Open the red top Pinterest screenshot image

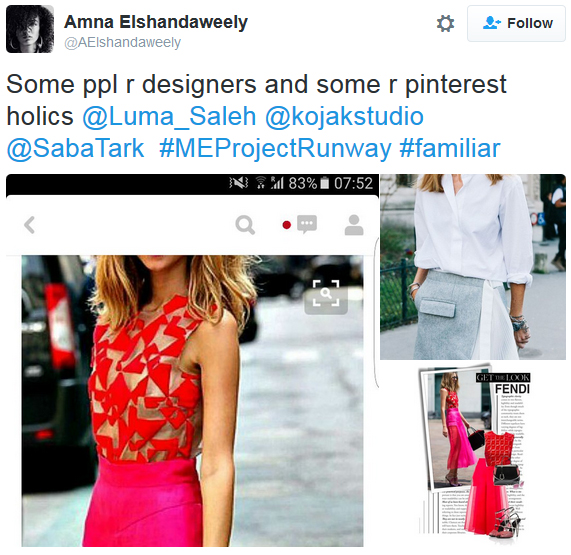192,401
